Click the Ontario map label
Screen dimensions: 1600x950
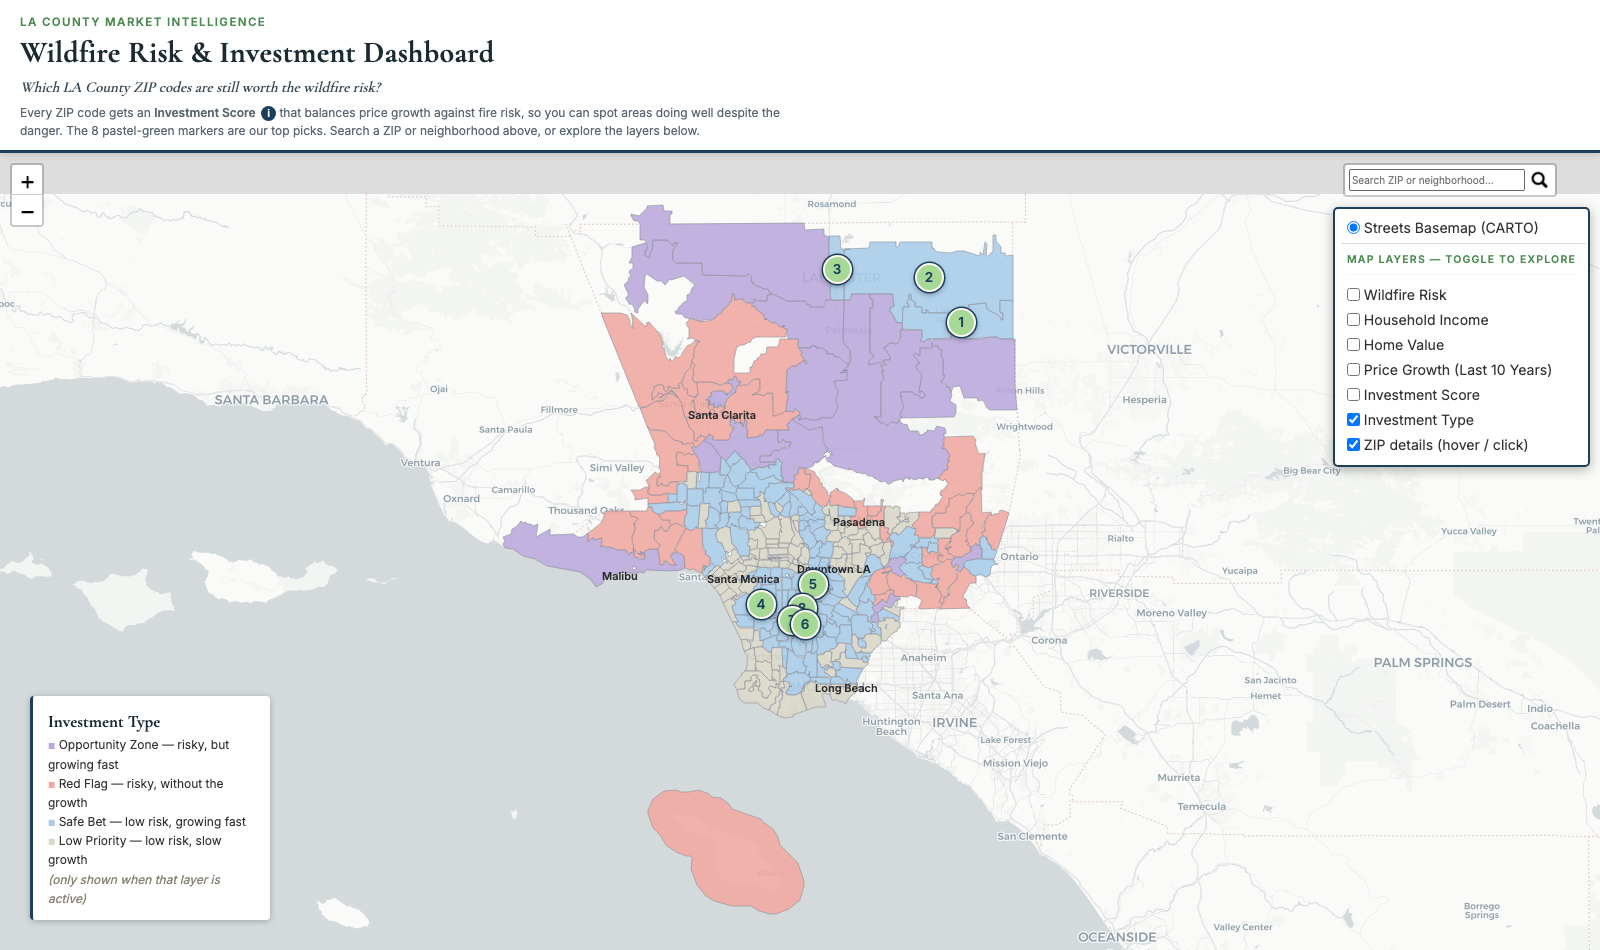pyautogui.click(x=1019, y=557)
